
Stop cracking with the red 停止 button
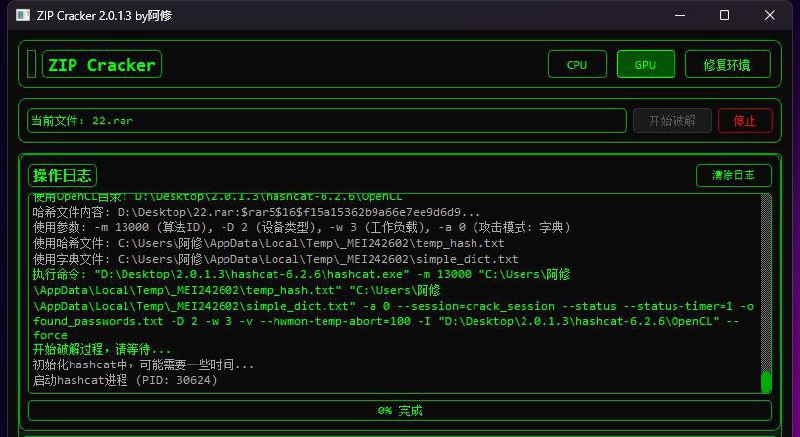tap(745, 120)
